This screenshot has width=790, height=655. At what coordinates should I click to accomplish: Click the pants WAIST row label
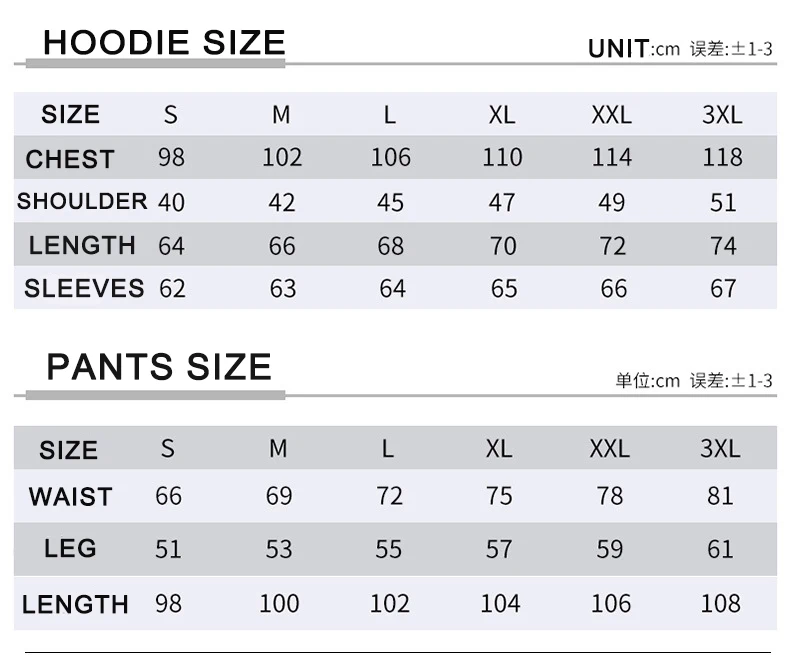[70, 496]
